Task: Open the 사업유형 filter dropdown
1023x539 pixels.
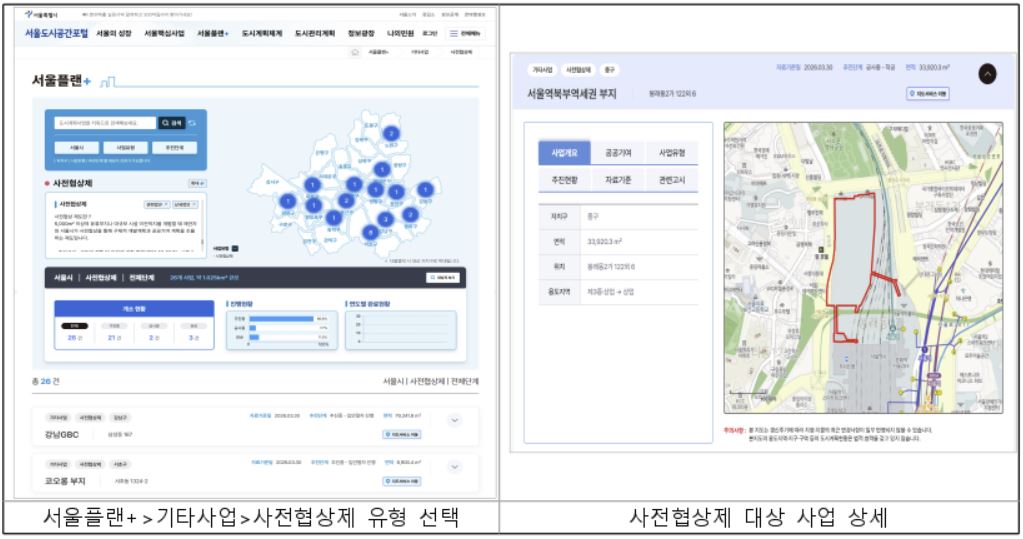Action: point(125,147)
